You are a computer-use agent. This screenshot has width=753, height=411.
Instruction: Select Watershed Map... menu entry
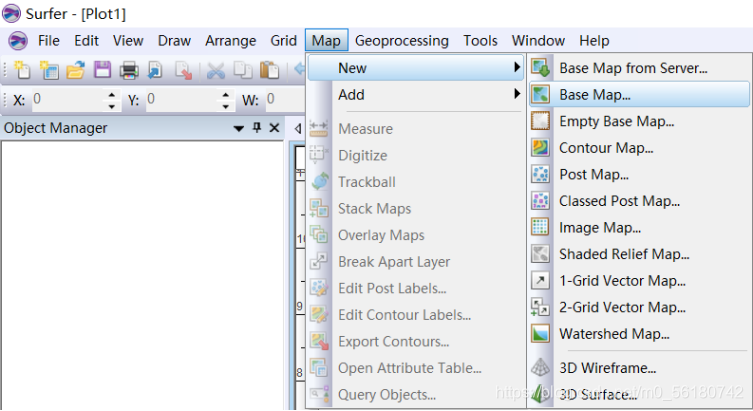click(639, 334)
